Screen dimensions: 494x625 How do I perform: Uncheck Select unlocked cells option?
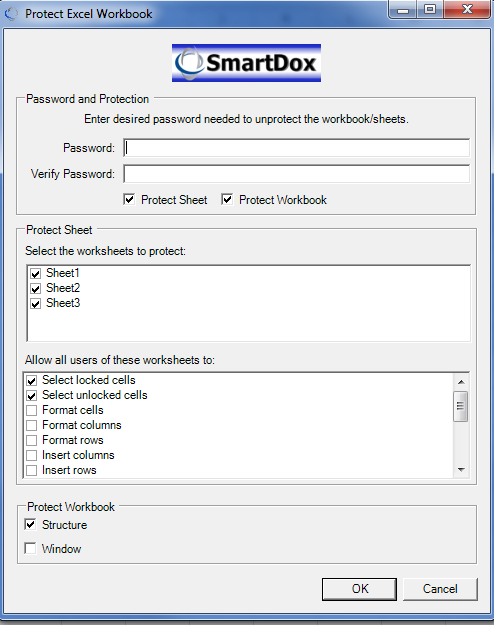31,395
